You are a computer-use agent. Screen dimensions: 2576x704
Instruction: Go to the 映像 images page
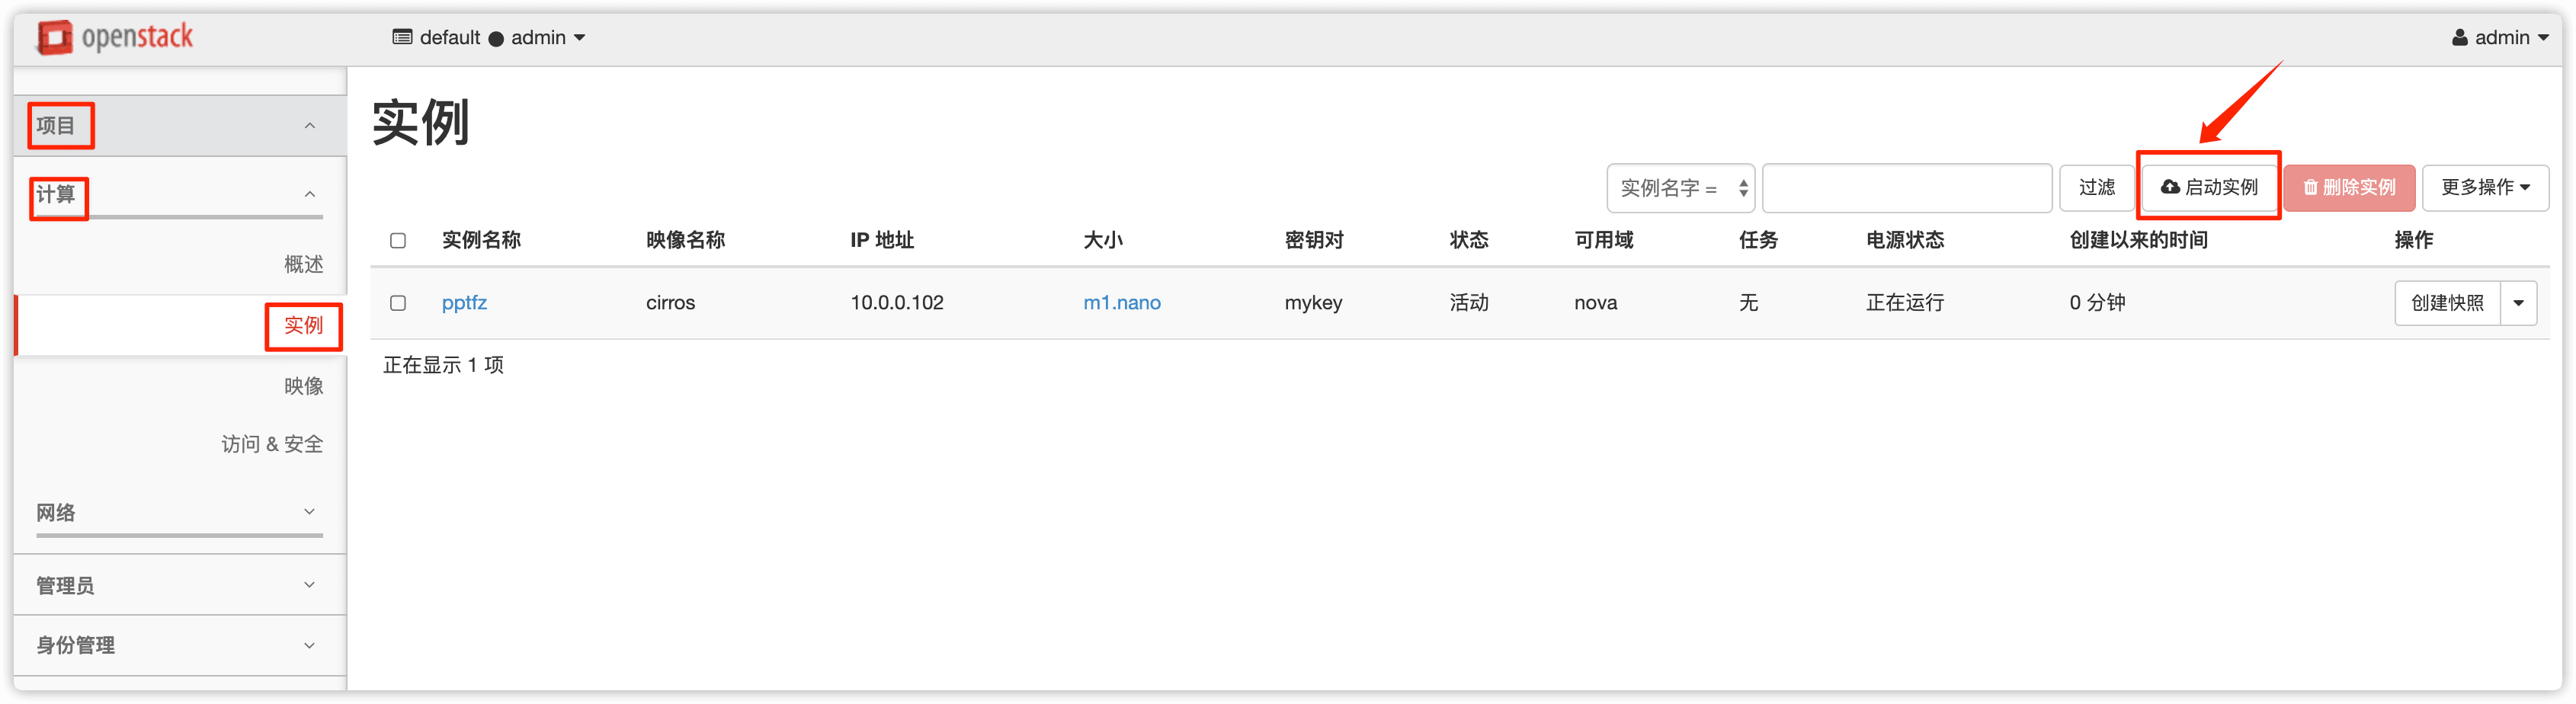click(x=303, y=386)
